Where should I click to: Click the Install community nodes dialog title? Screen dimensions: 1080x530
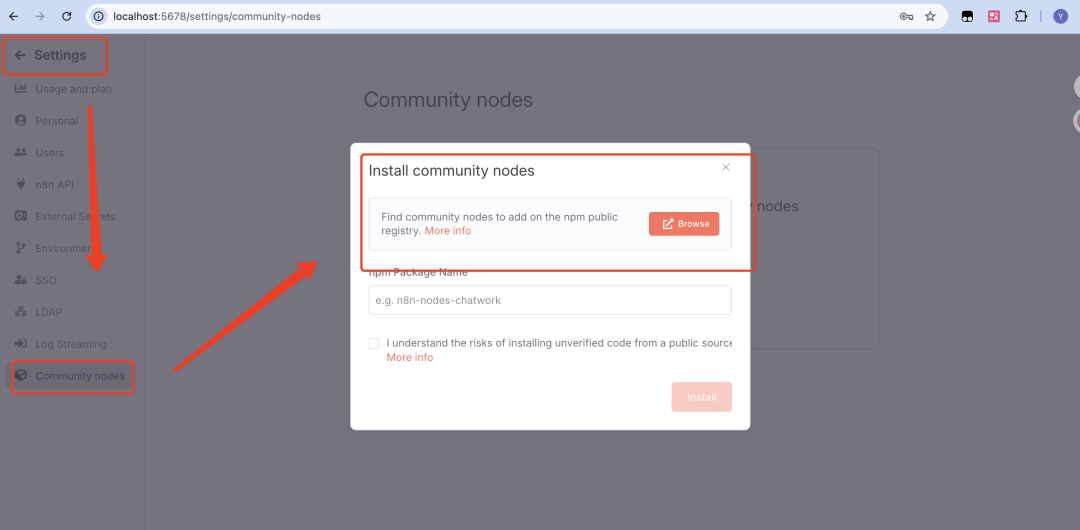(x=452, y=171)
